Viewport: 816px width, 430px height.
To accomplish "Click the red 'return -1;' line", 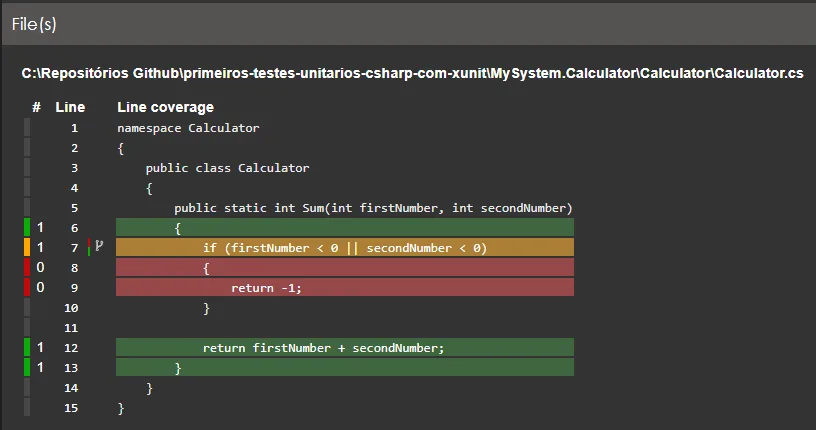I will pos(345,288).
